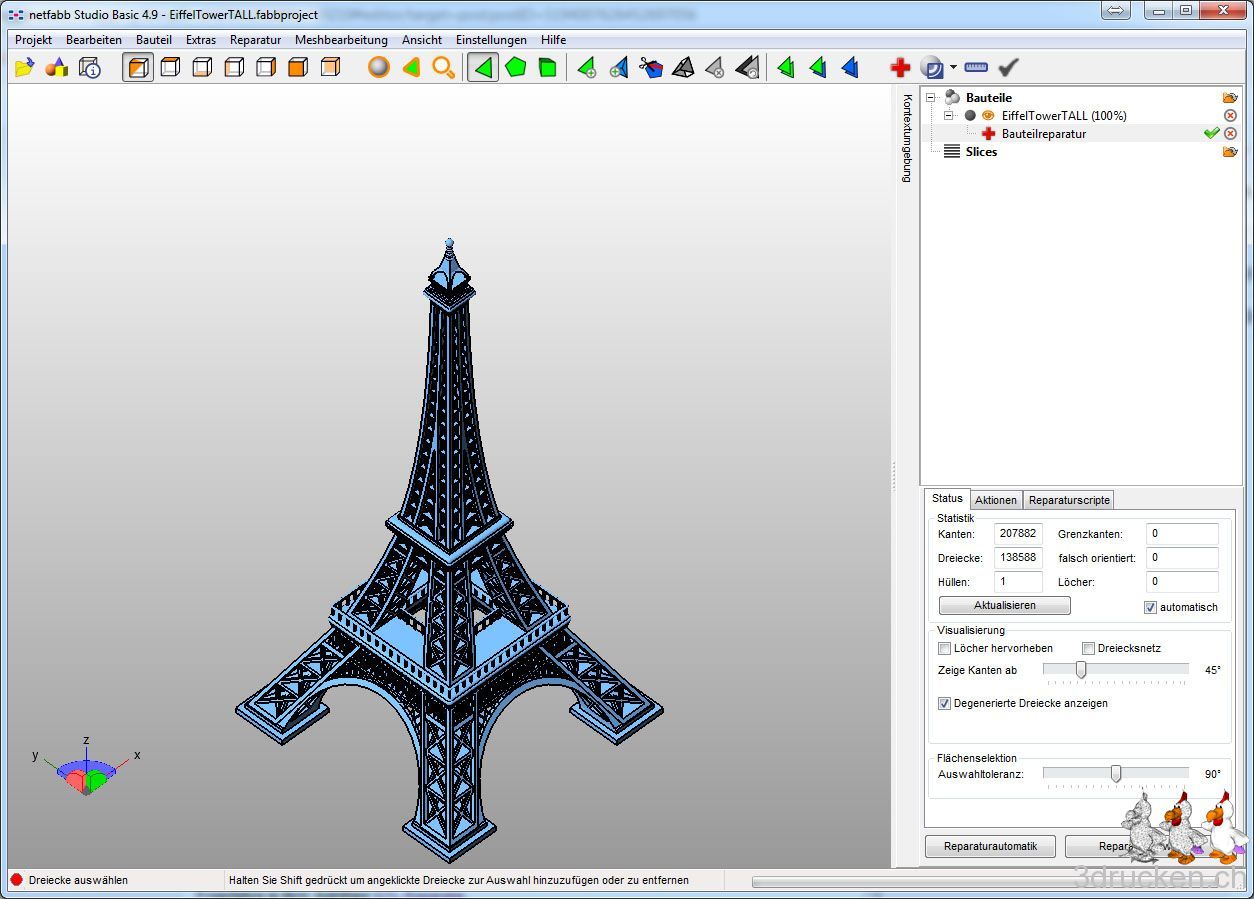This screenshot has width=1254, height=899.
Task: Enable the Löcher hervorheben checkbox
Action: (x=945, y=648)
